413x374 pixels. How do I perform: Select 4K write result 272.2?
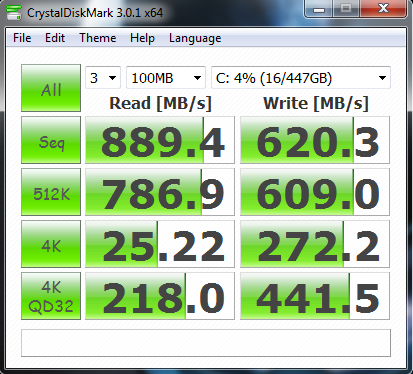315,244
